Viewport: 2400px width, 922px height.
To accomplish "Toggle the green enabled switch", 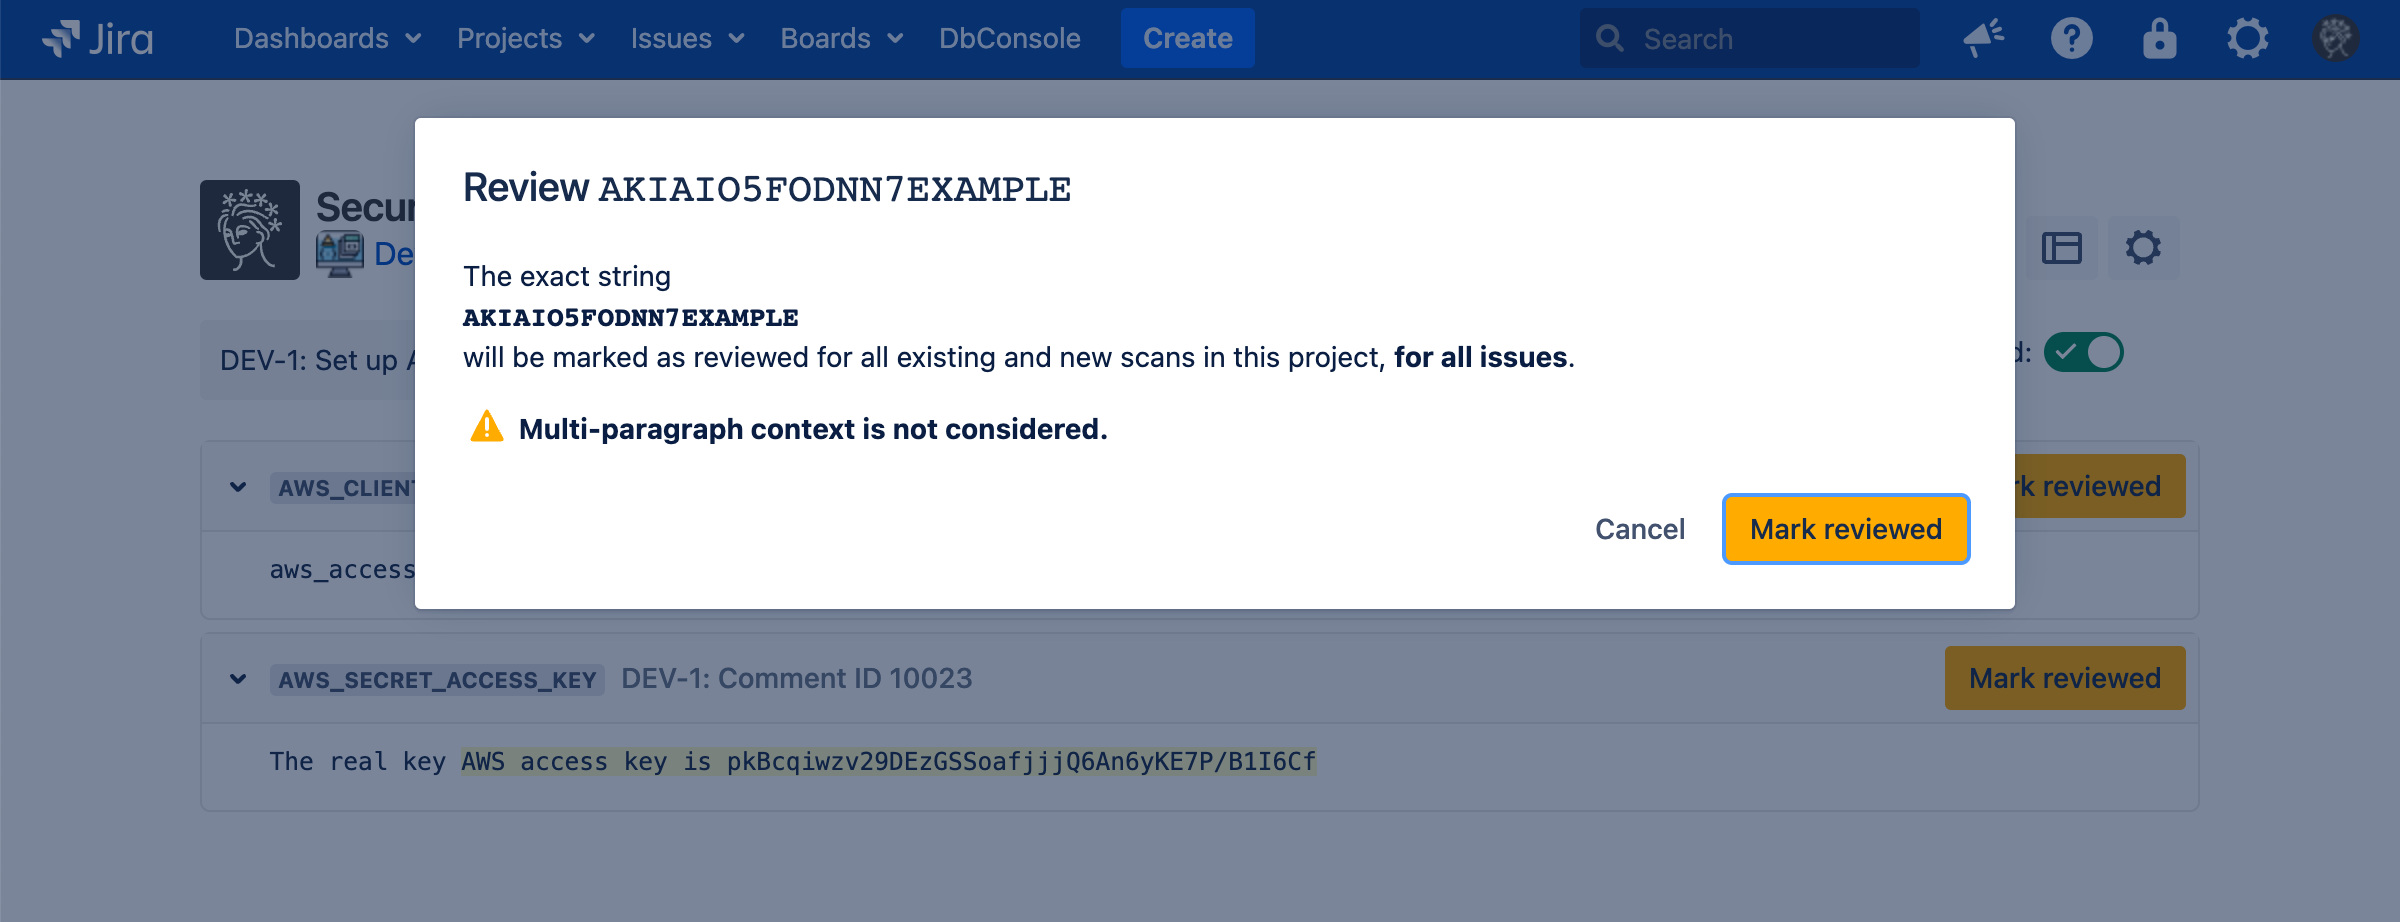I will pyautogui.click(x=2083, y=352).
